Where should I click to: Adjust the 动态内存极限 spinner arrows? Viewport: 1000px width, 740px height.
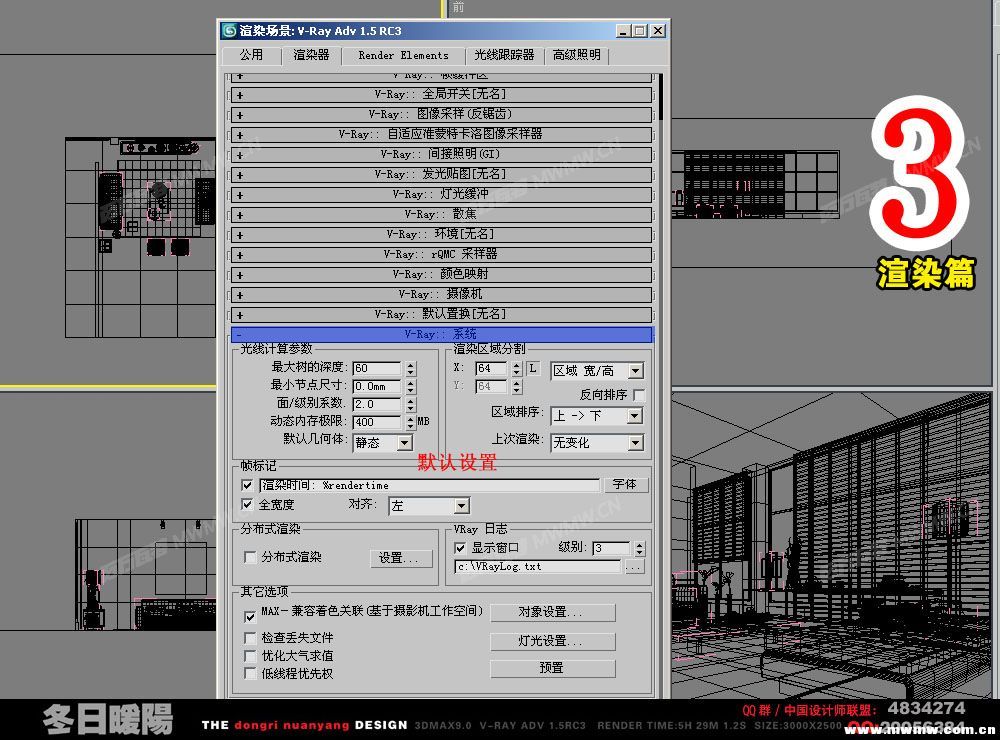click(410, 422)
